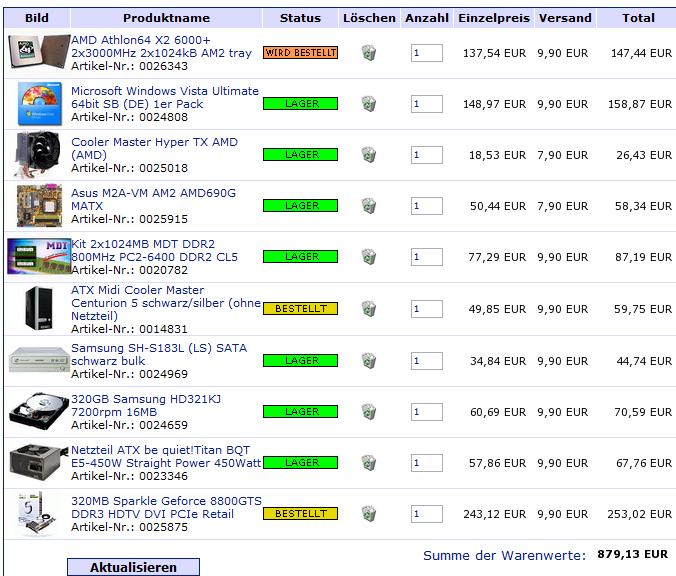This screenshot has width=676, height=576.
Task: Open the Asus M2A-VM AM2 AMD690G link
Action: [x=153, y=199]
